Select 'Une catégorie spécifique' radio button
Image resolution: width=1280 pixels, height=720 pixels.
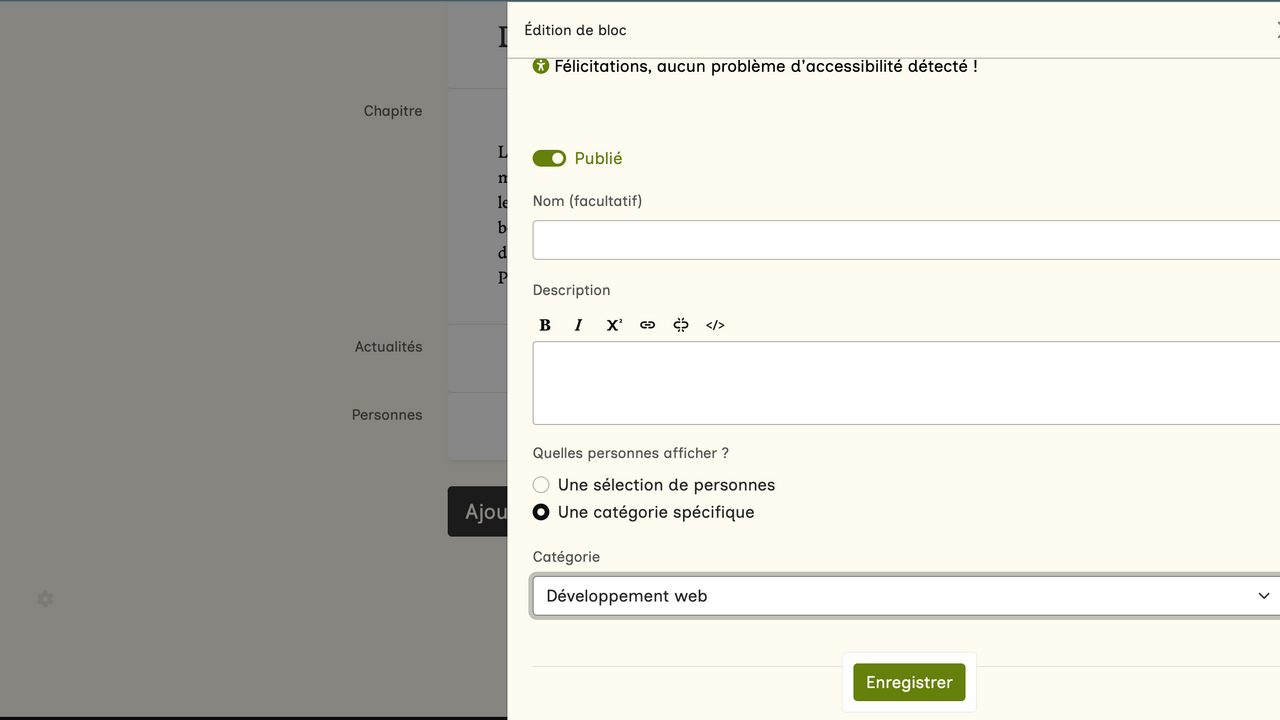pyautogui.click(x=541, y=512)
